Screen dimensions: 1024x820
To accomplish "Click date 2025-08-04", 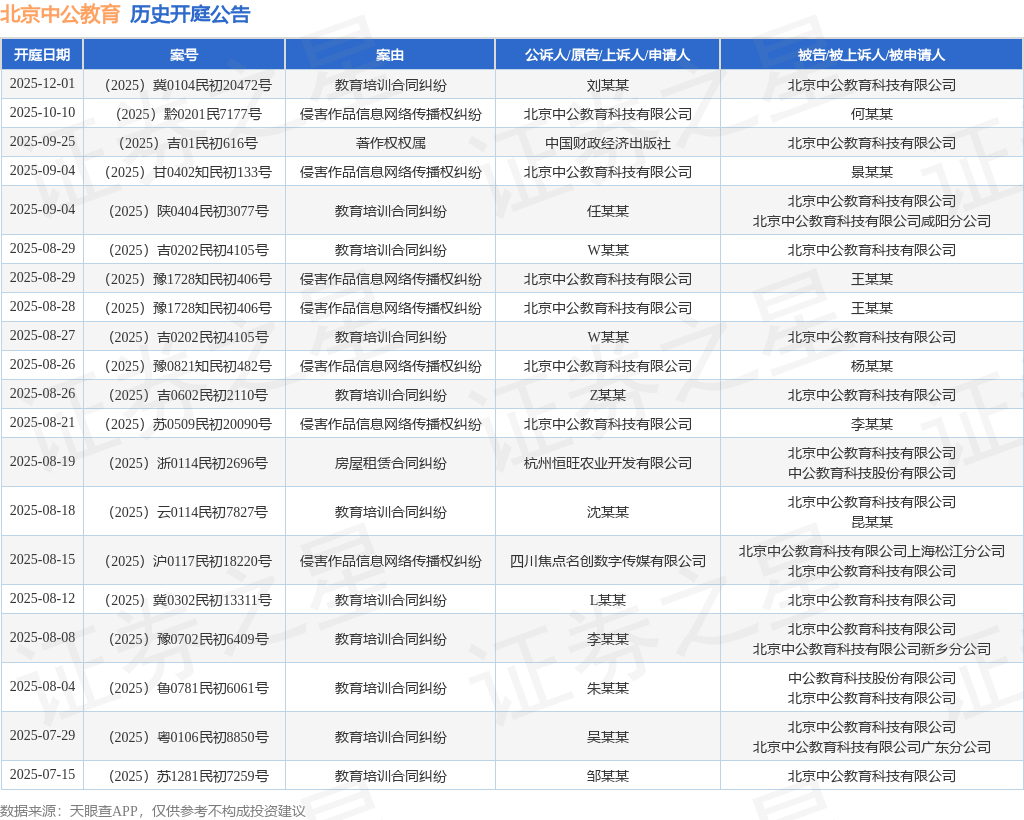I will (42, 686).
